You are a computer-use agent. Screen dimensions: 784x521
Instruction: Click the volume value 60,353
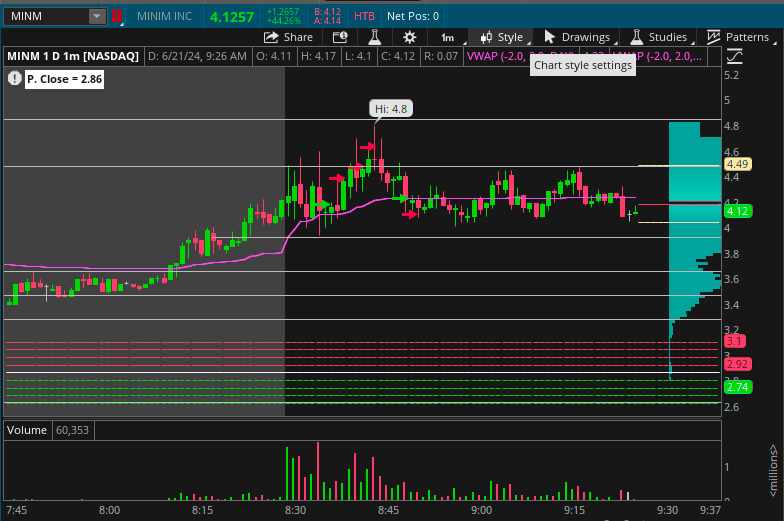pyautogui.click(x=72, y=430)
